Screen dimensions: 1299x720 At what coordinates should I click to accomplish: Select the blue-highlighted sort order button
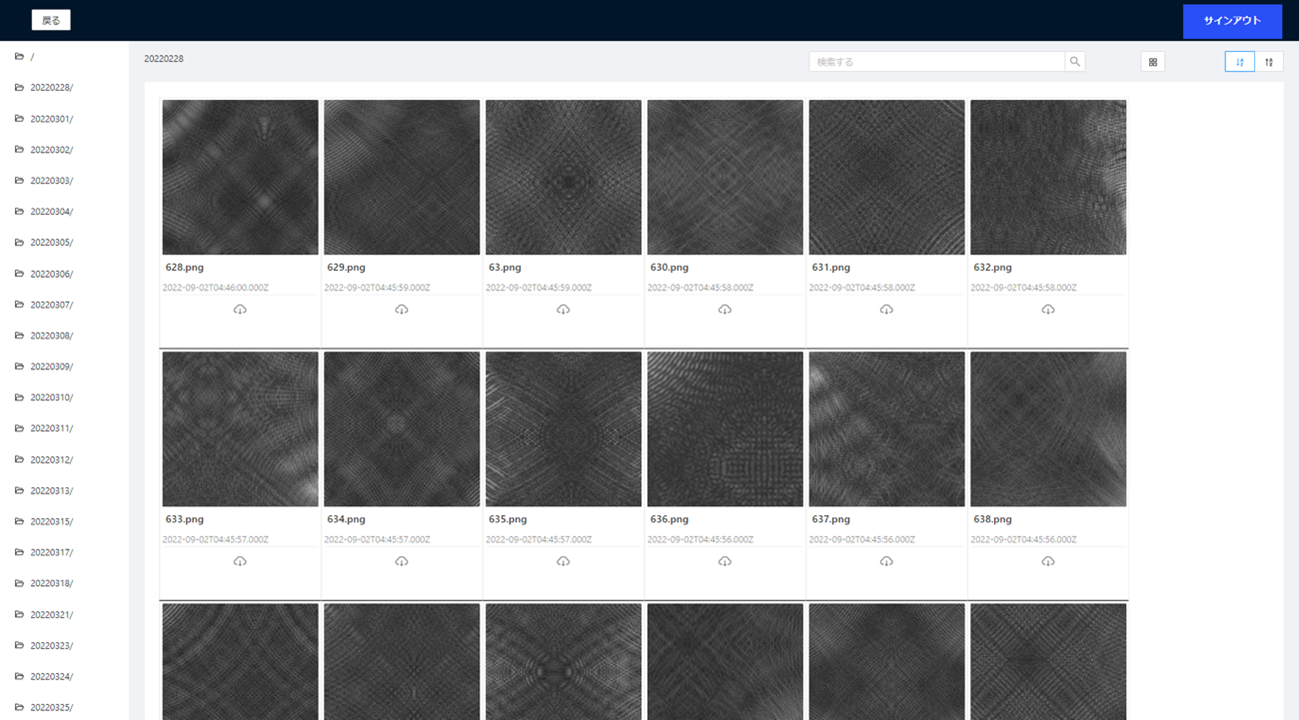[x=1240, y=62]
